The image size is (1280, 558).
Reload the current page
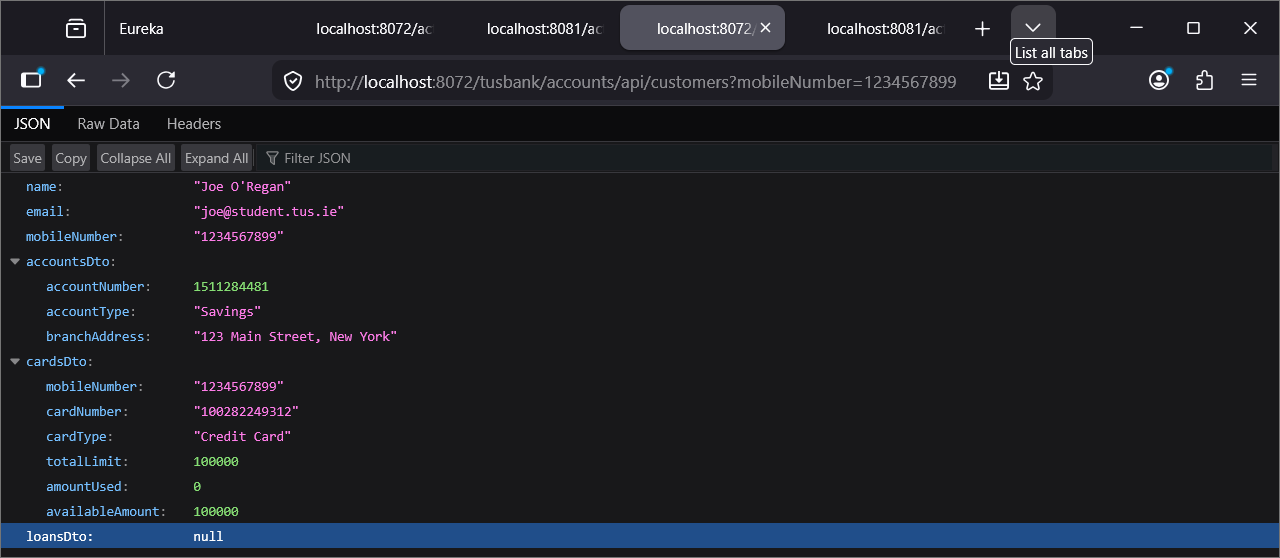[166, 80]
